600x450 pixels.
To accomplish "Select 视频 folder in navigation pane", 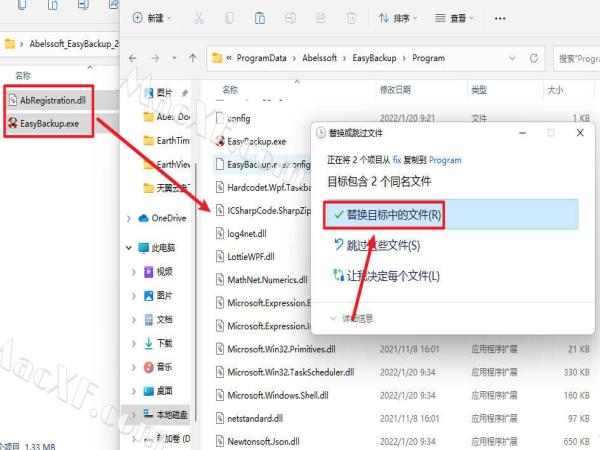I will coord(158,272).
